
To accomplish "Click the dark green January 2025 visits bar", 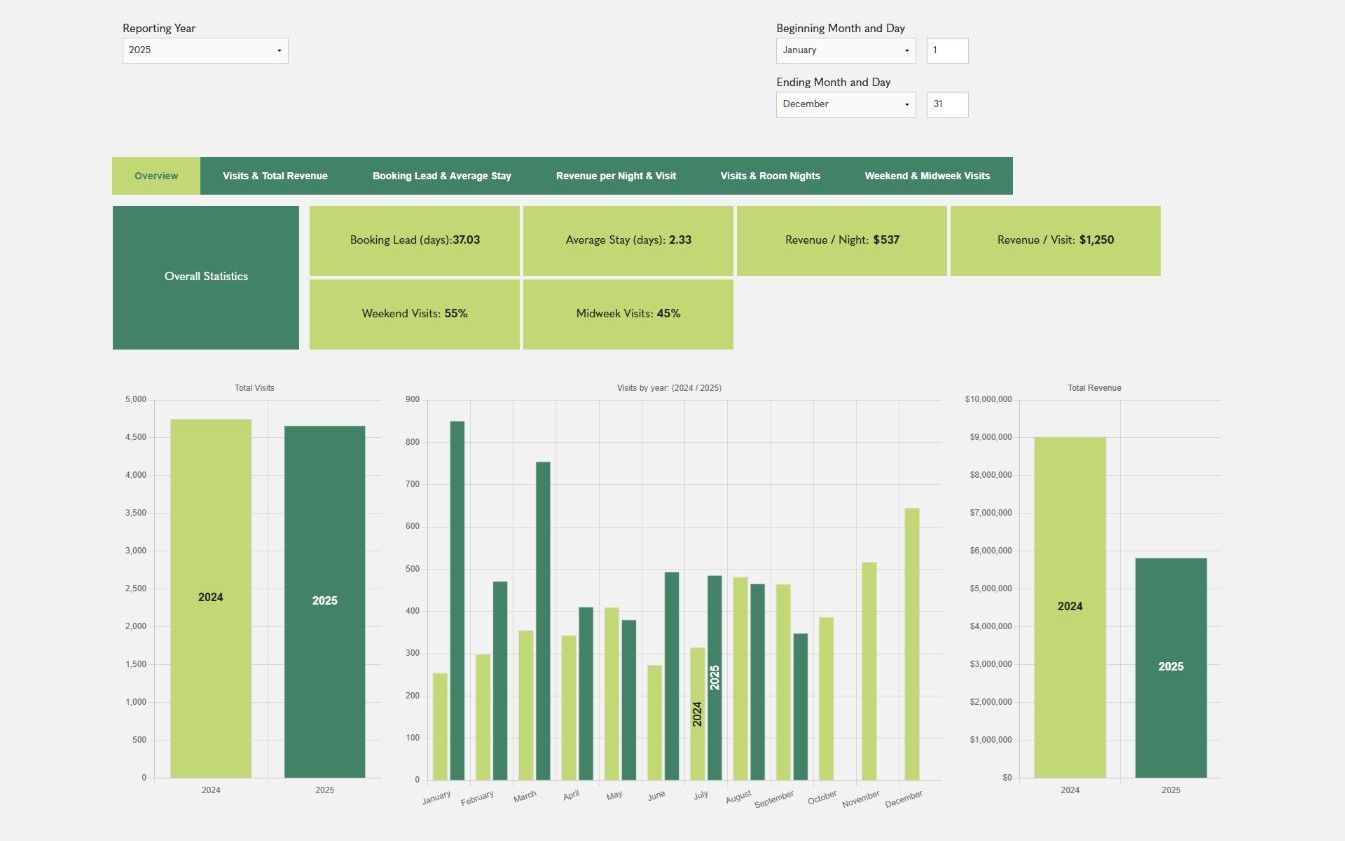I will [x=457, y=600].
